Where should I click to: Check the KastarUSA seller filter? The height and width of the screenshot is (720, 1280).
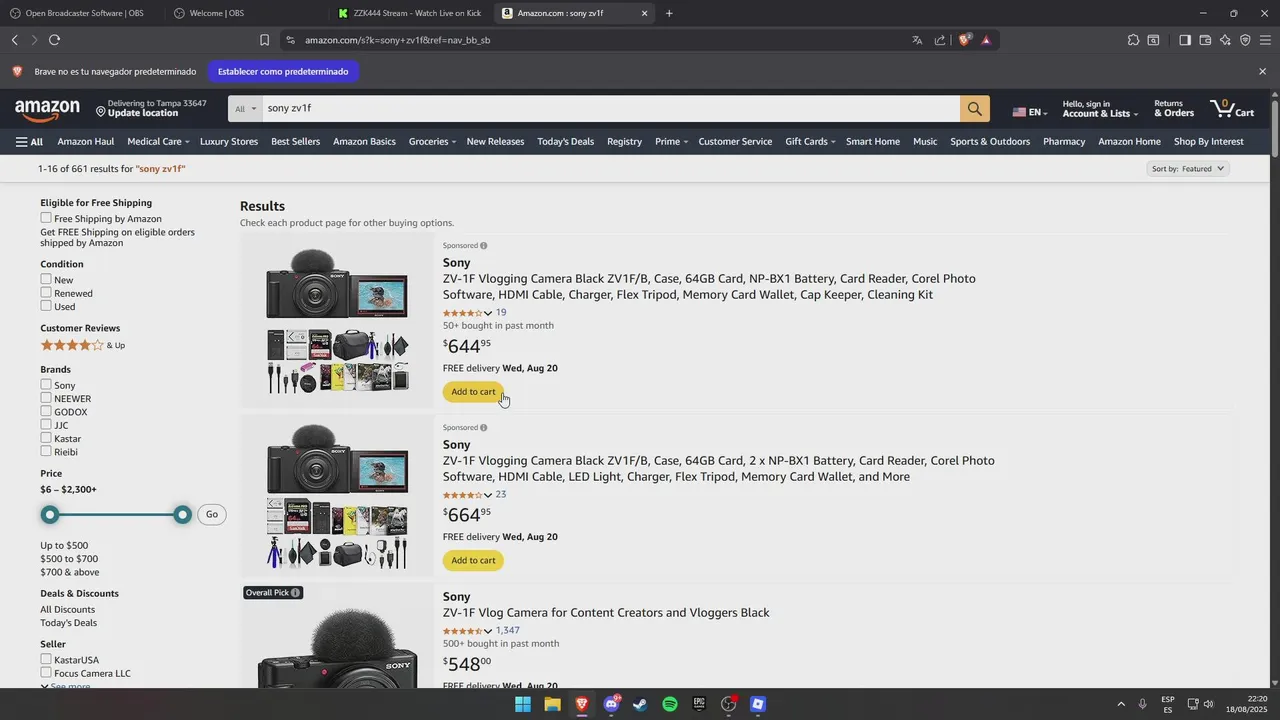(x=46, y=659)
